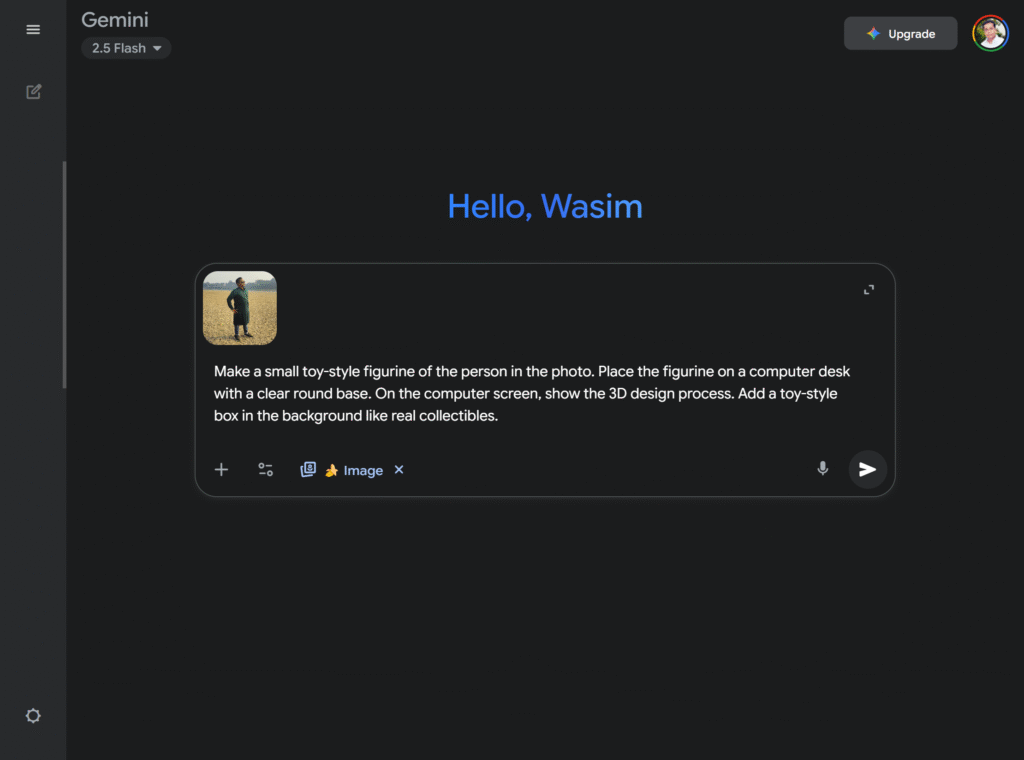Toggle the Image tool chip label
The height and width of the screenshot is (760, 1024).
363,471
